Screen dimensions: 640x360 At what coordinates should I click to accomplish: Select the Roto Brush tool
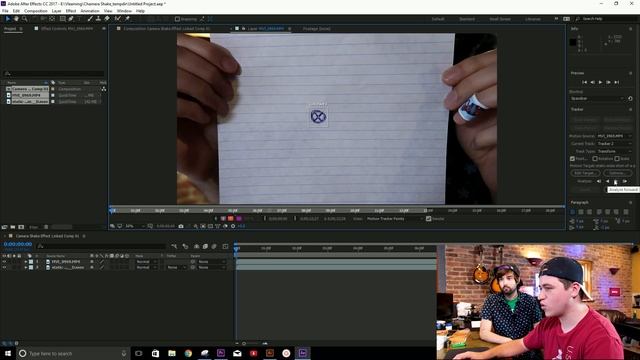click(118, 19)
